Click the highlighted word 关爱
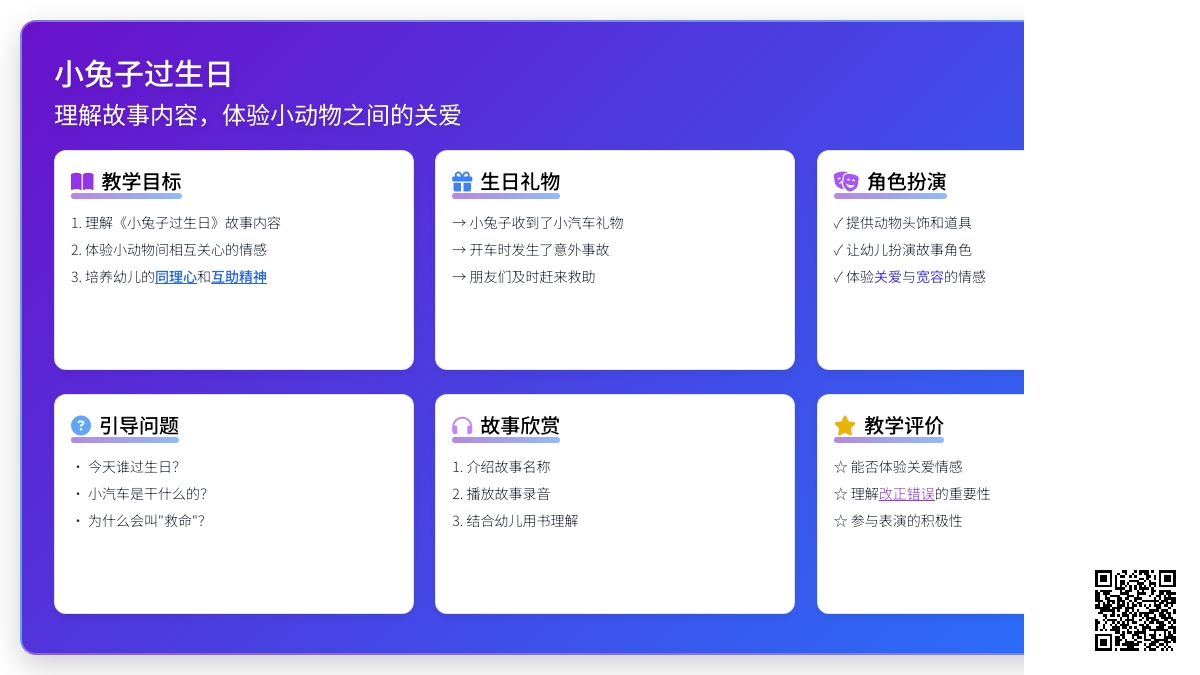 point(888,277)
